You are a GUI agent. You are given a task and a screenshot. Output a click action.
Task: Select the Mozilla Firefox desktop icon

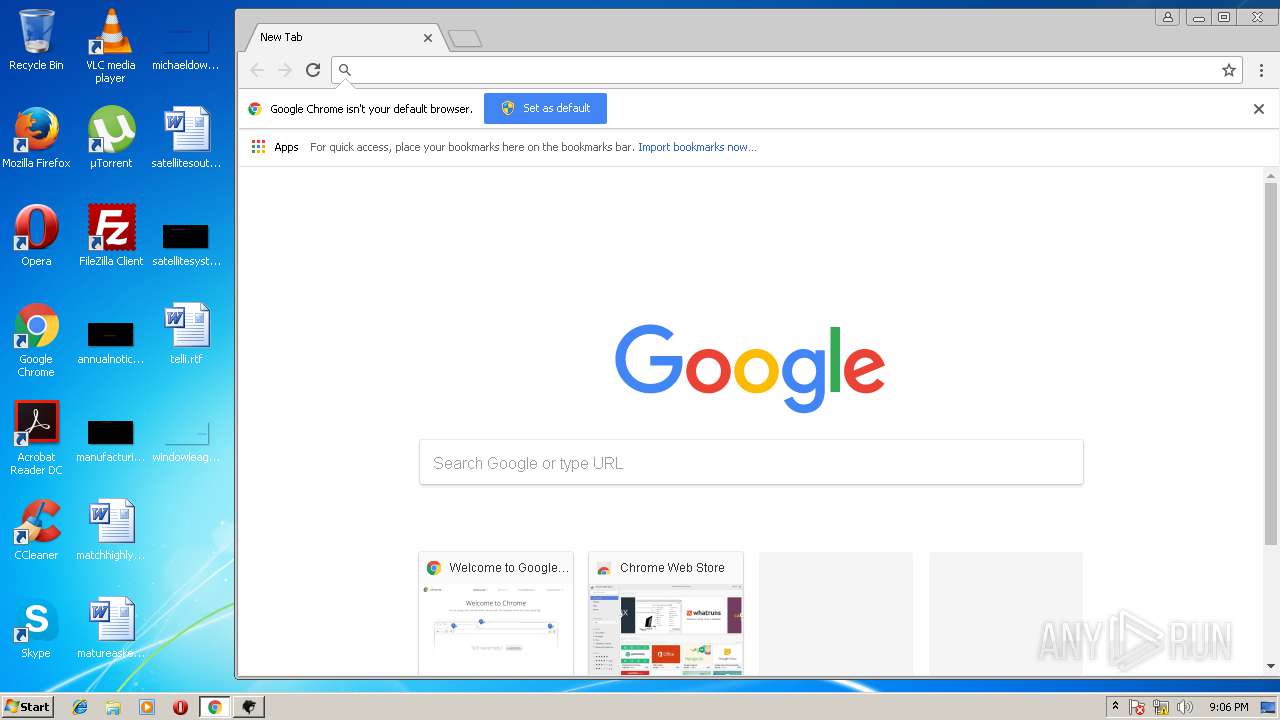[x=36, y=138]
